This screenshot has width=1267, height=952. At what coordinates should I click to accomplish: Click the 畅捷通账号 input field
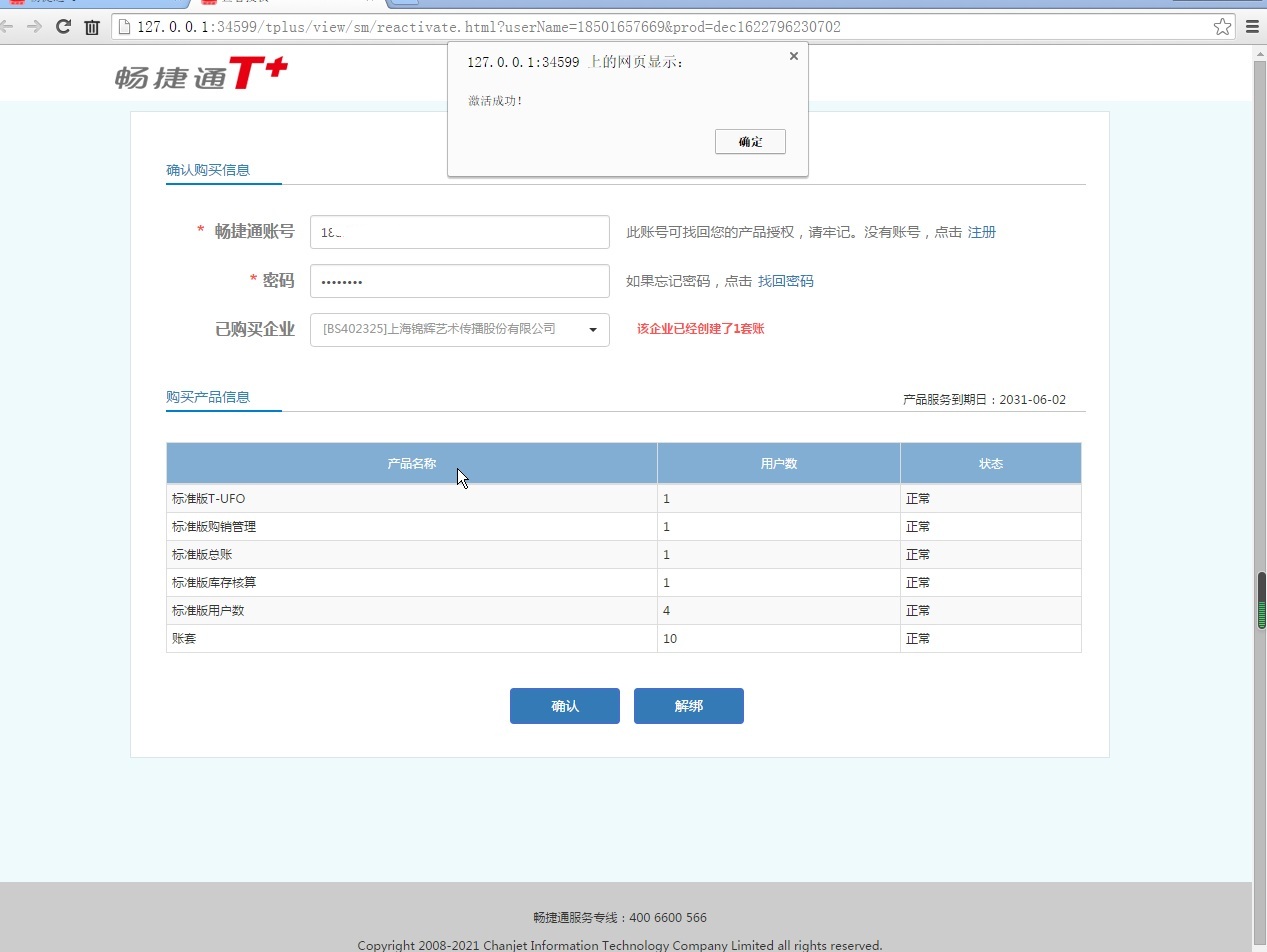tap(460, 232)
